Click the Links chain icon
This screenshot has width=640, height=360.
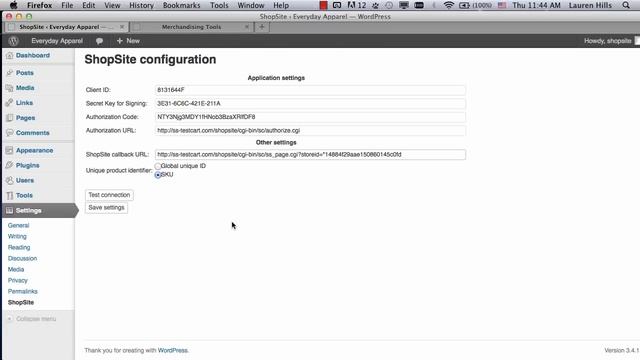point(10,103)
